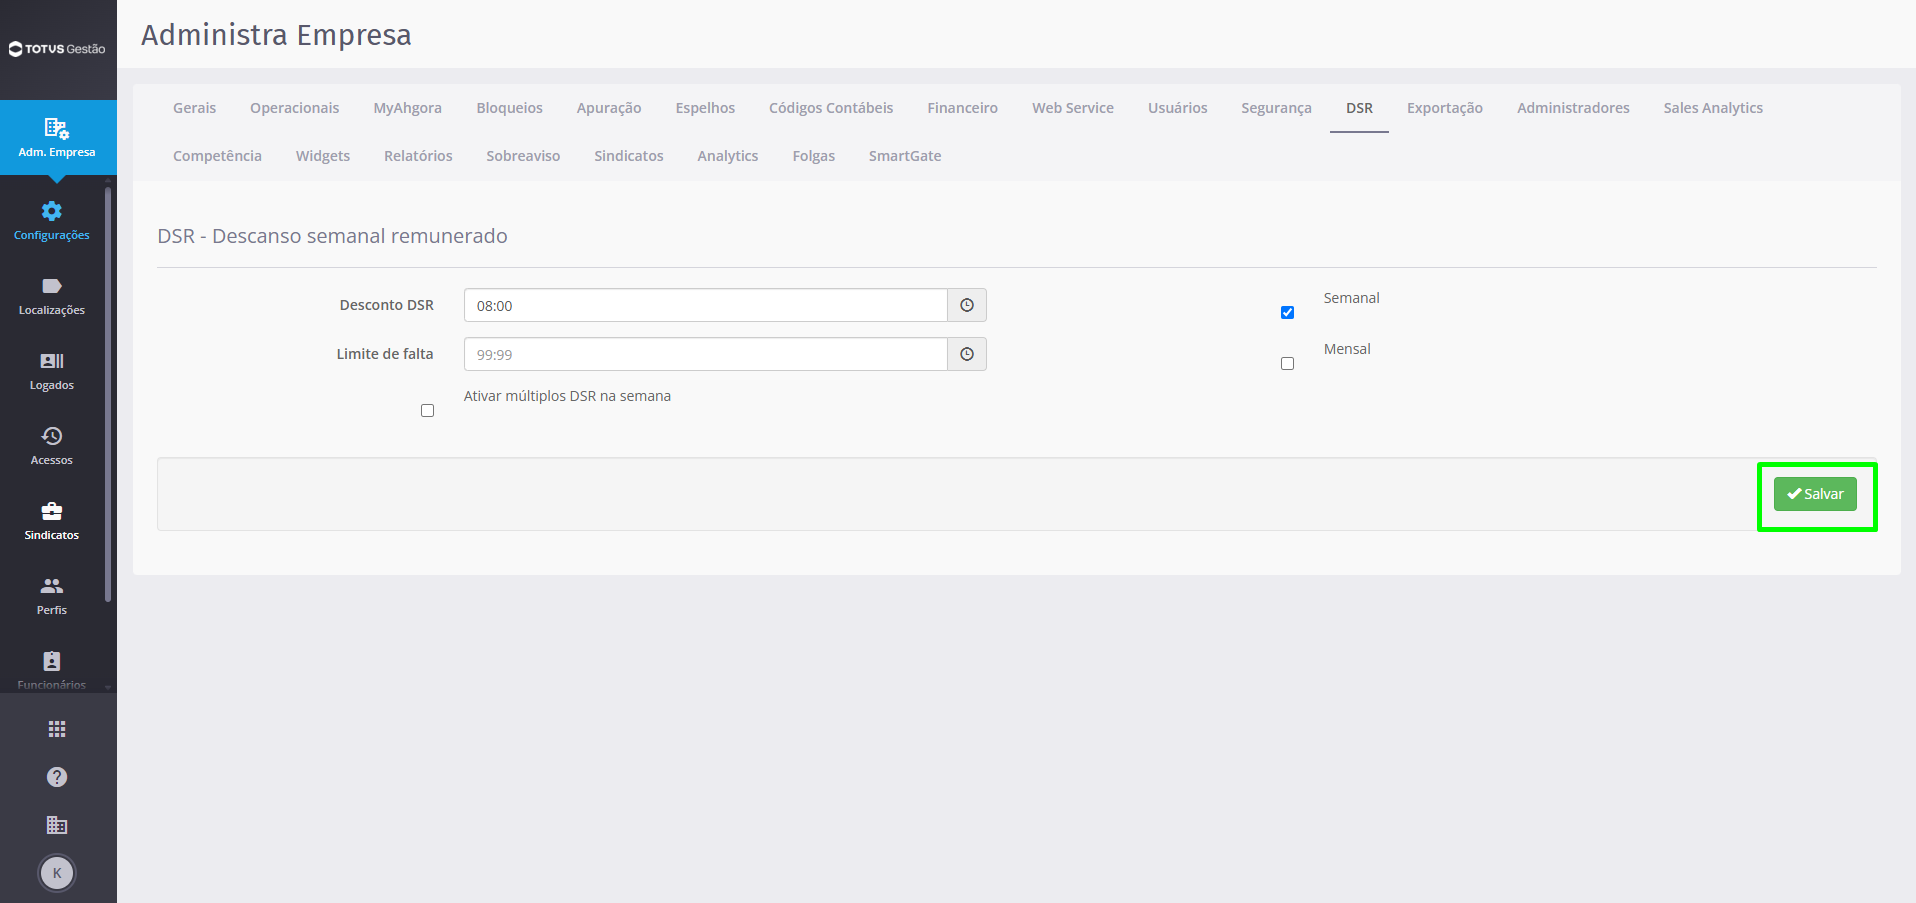The height and width of the screenshot is (903, 1916).
Task: Click the Limite de falta field
Action: (705, 354)
